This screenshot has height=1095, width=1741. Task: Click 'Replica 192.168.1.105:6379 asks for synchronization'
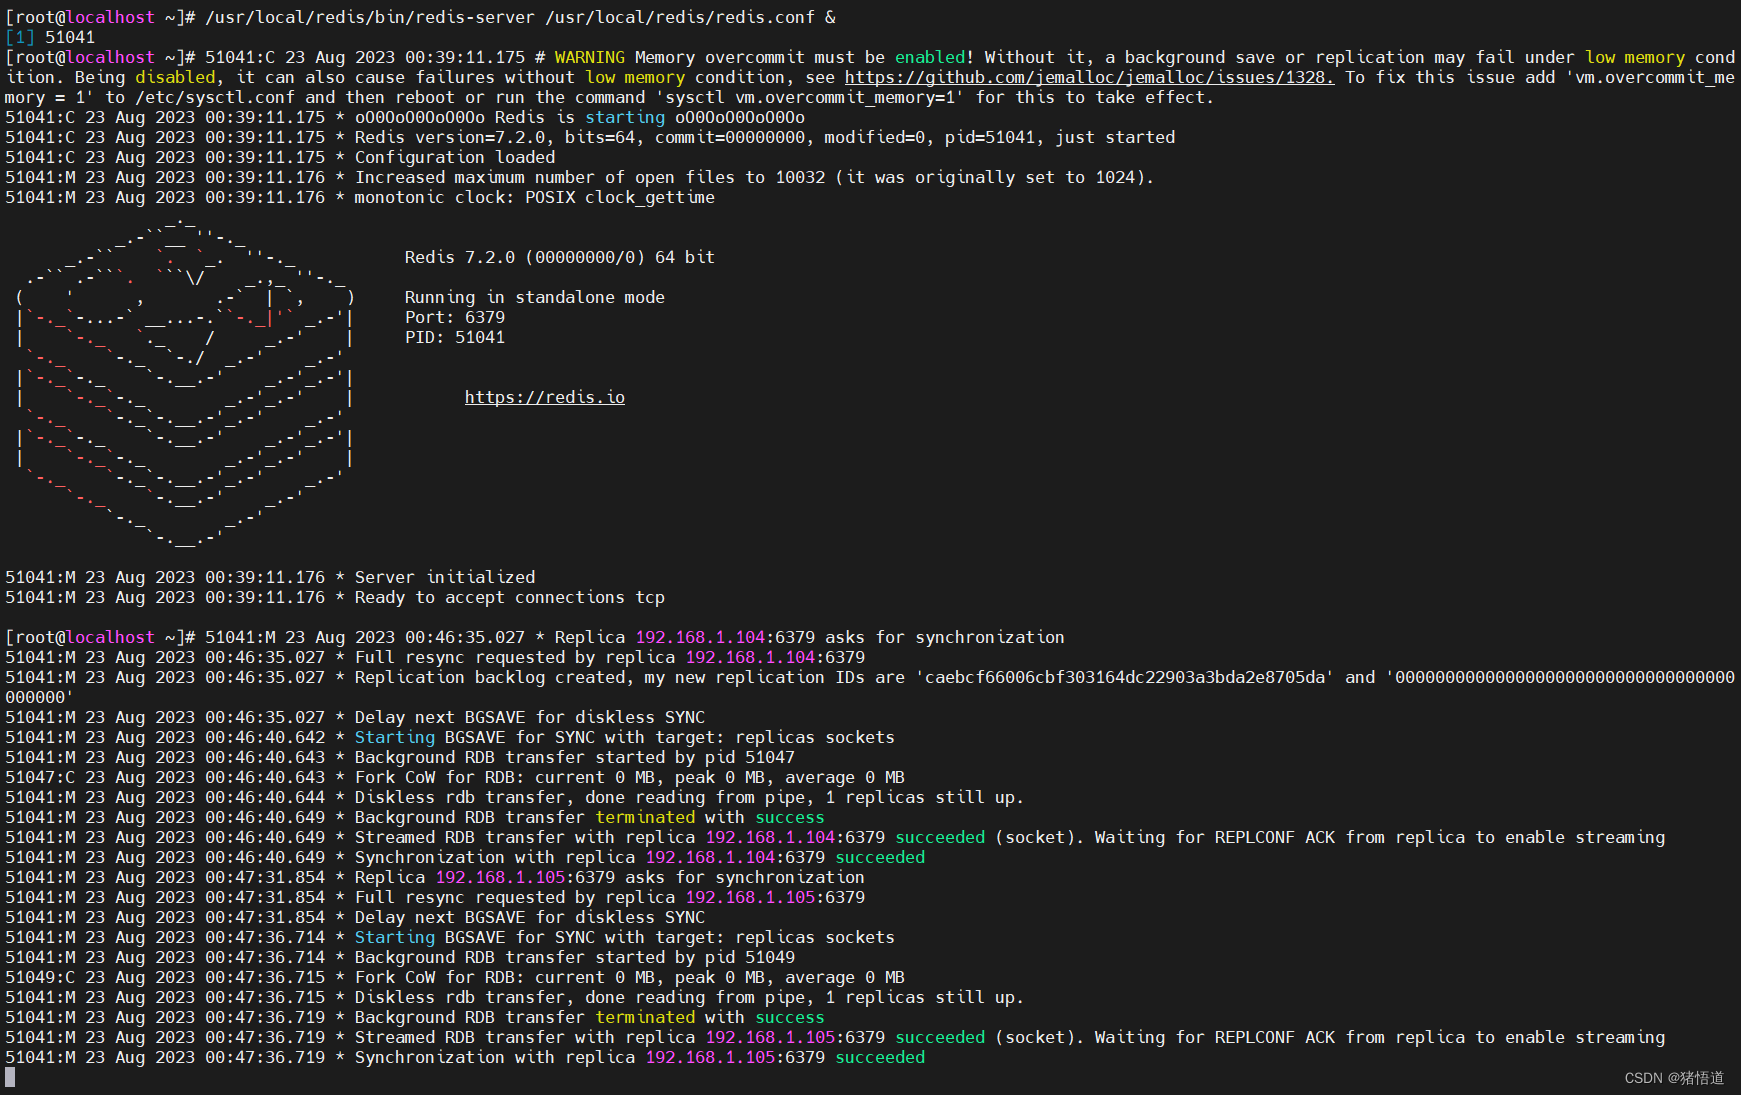pos(610,877)
